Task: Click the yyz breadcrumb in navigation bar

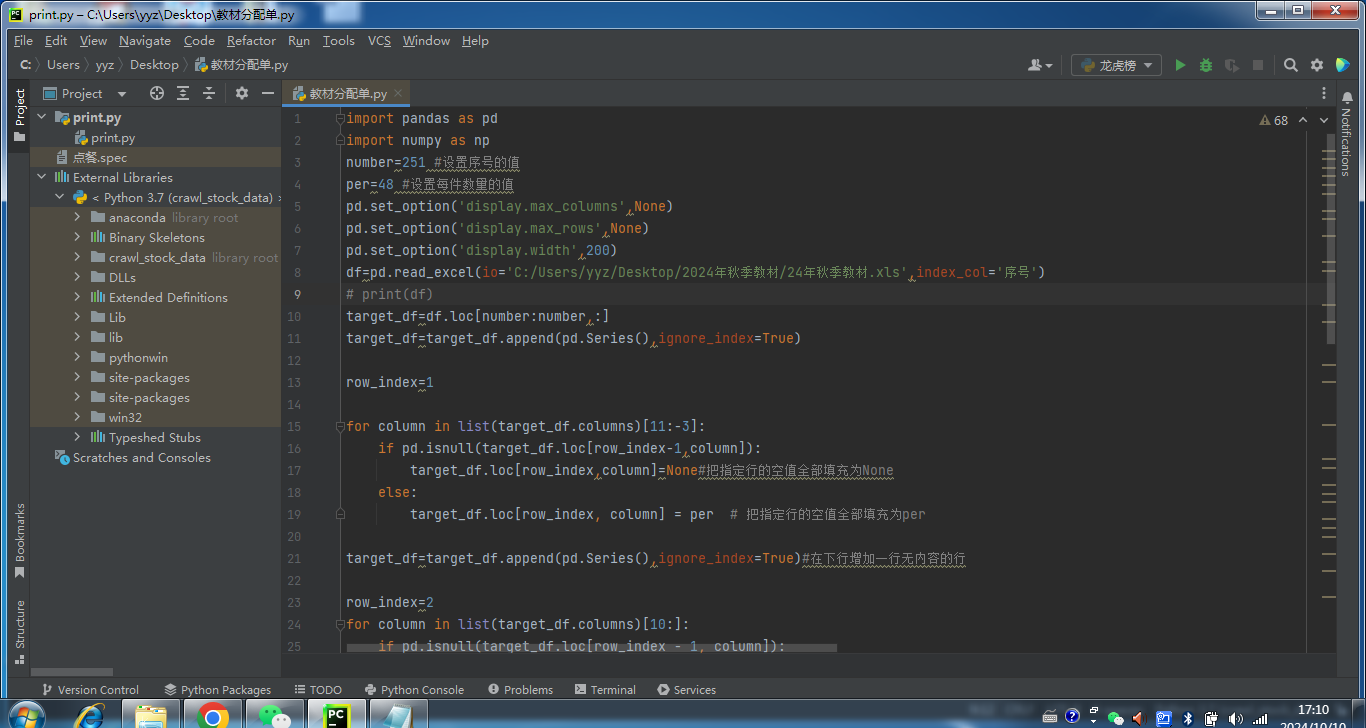Action: [x=105, y=65]
